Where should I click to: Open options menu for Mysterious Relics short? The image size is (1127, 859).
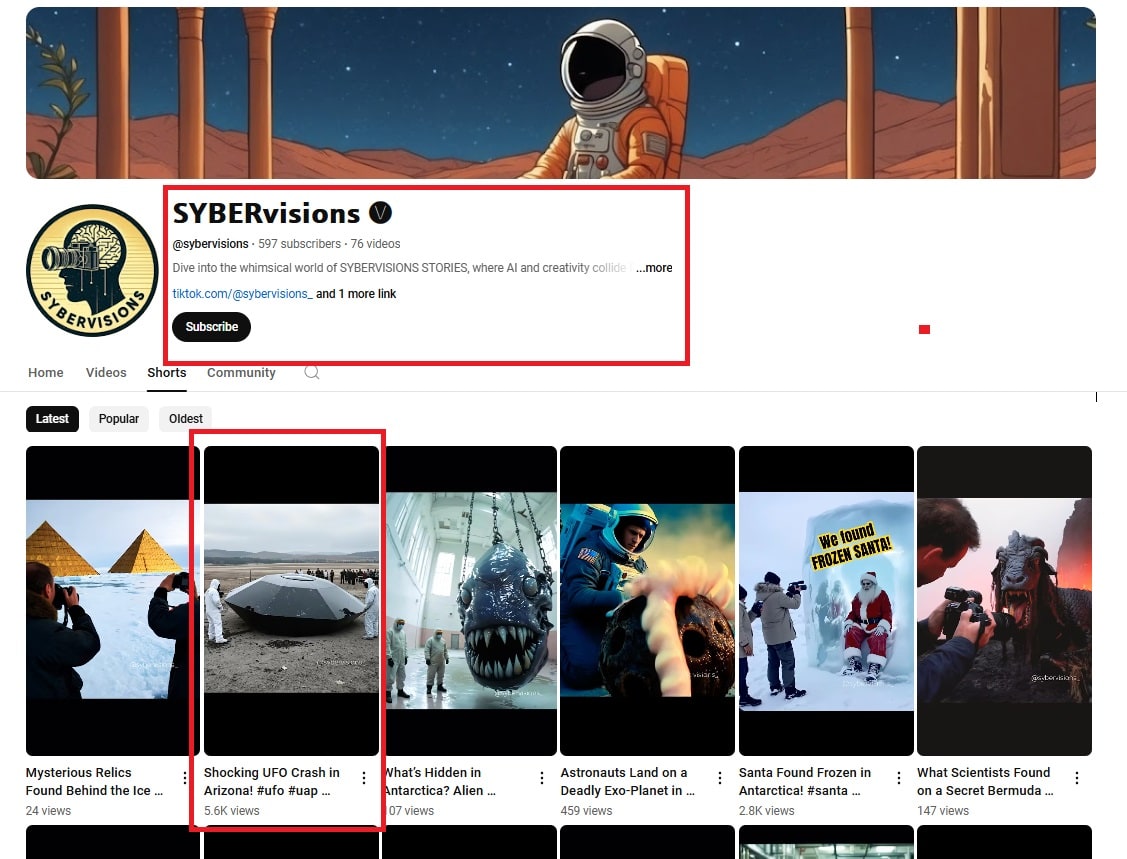click(x=185, y=778)
